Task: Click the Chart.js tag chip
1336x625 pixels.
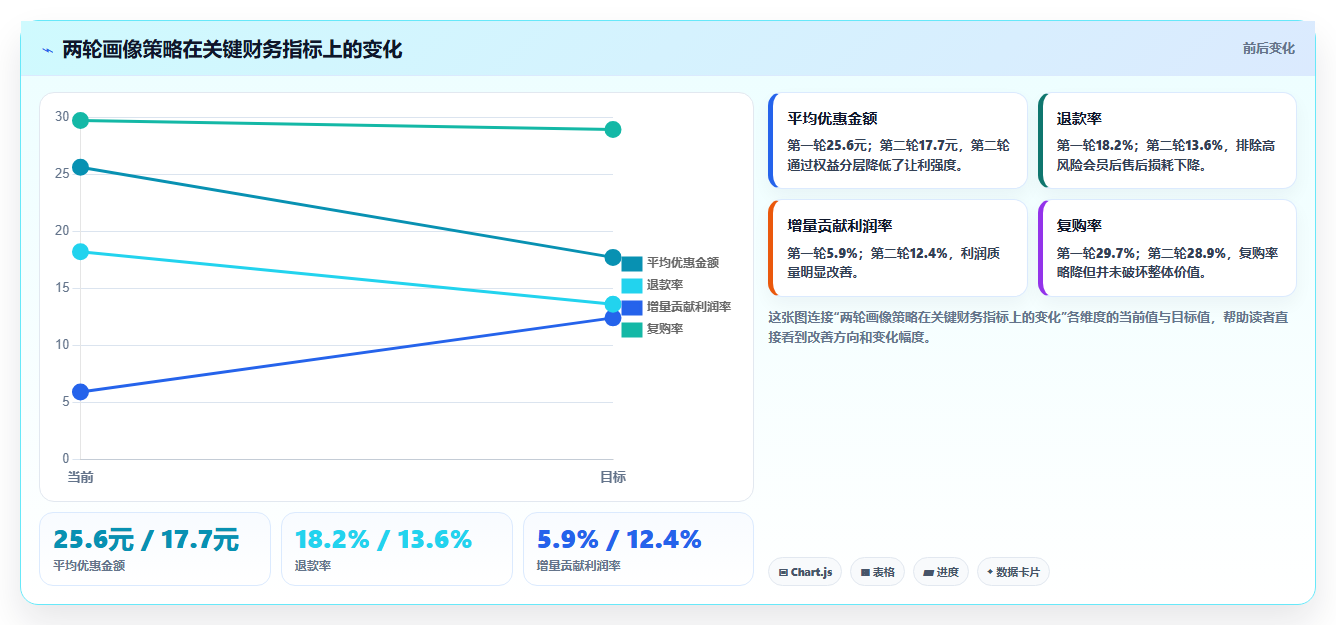Action: click(x=805, y=572)
